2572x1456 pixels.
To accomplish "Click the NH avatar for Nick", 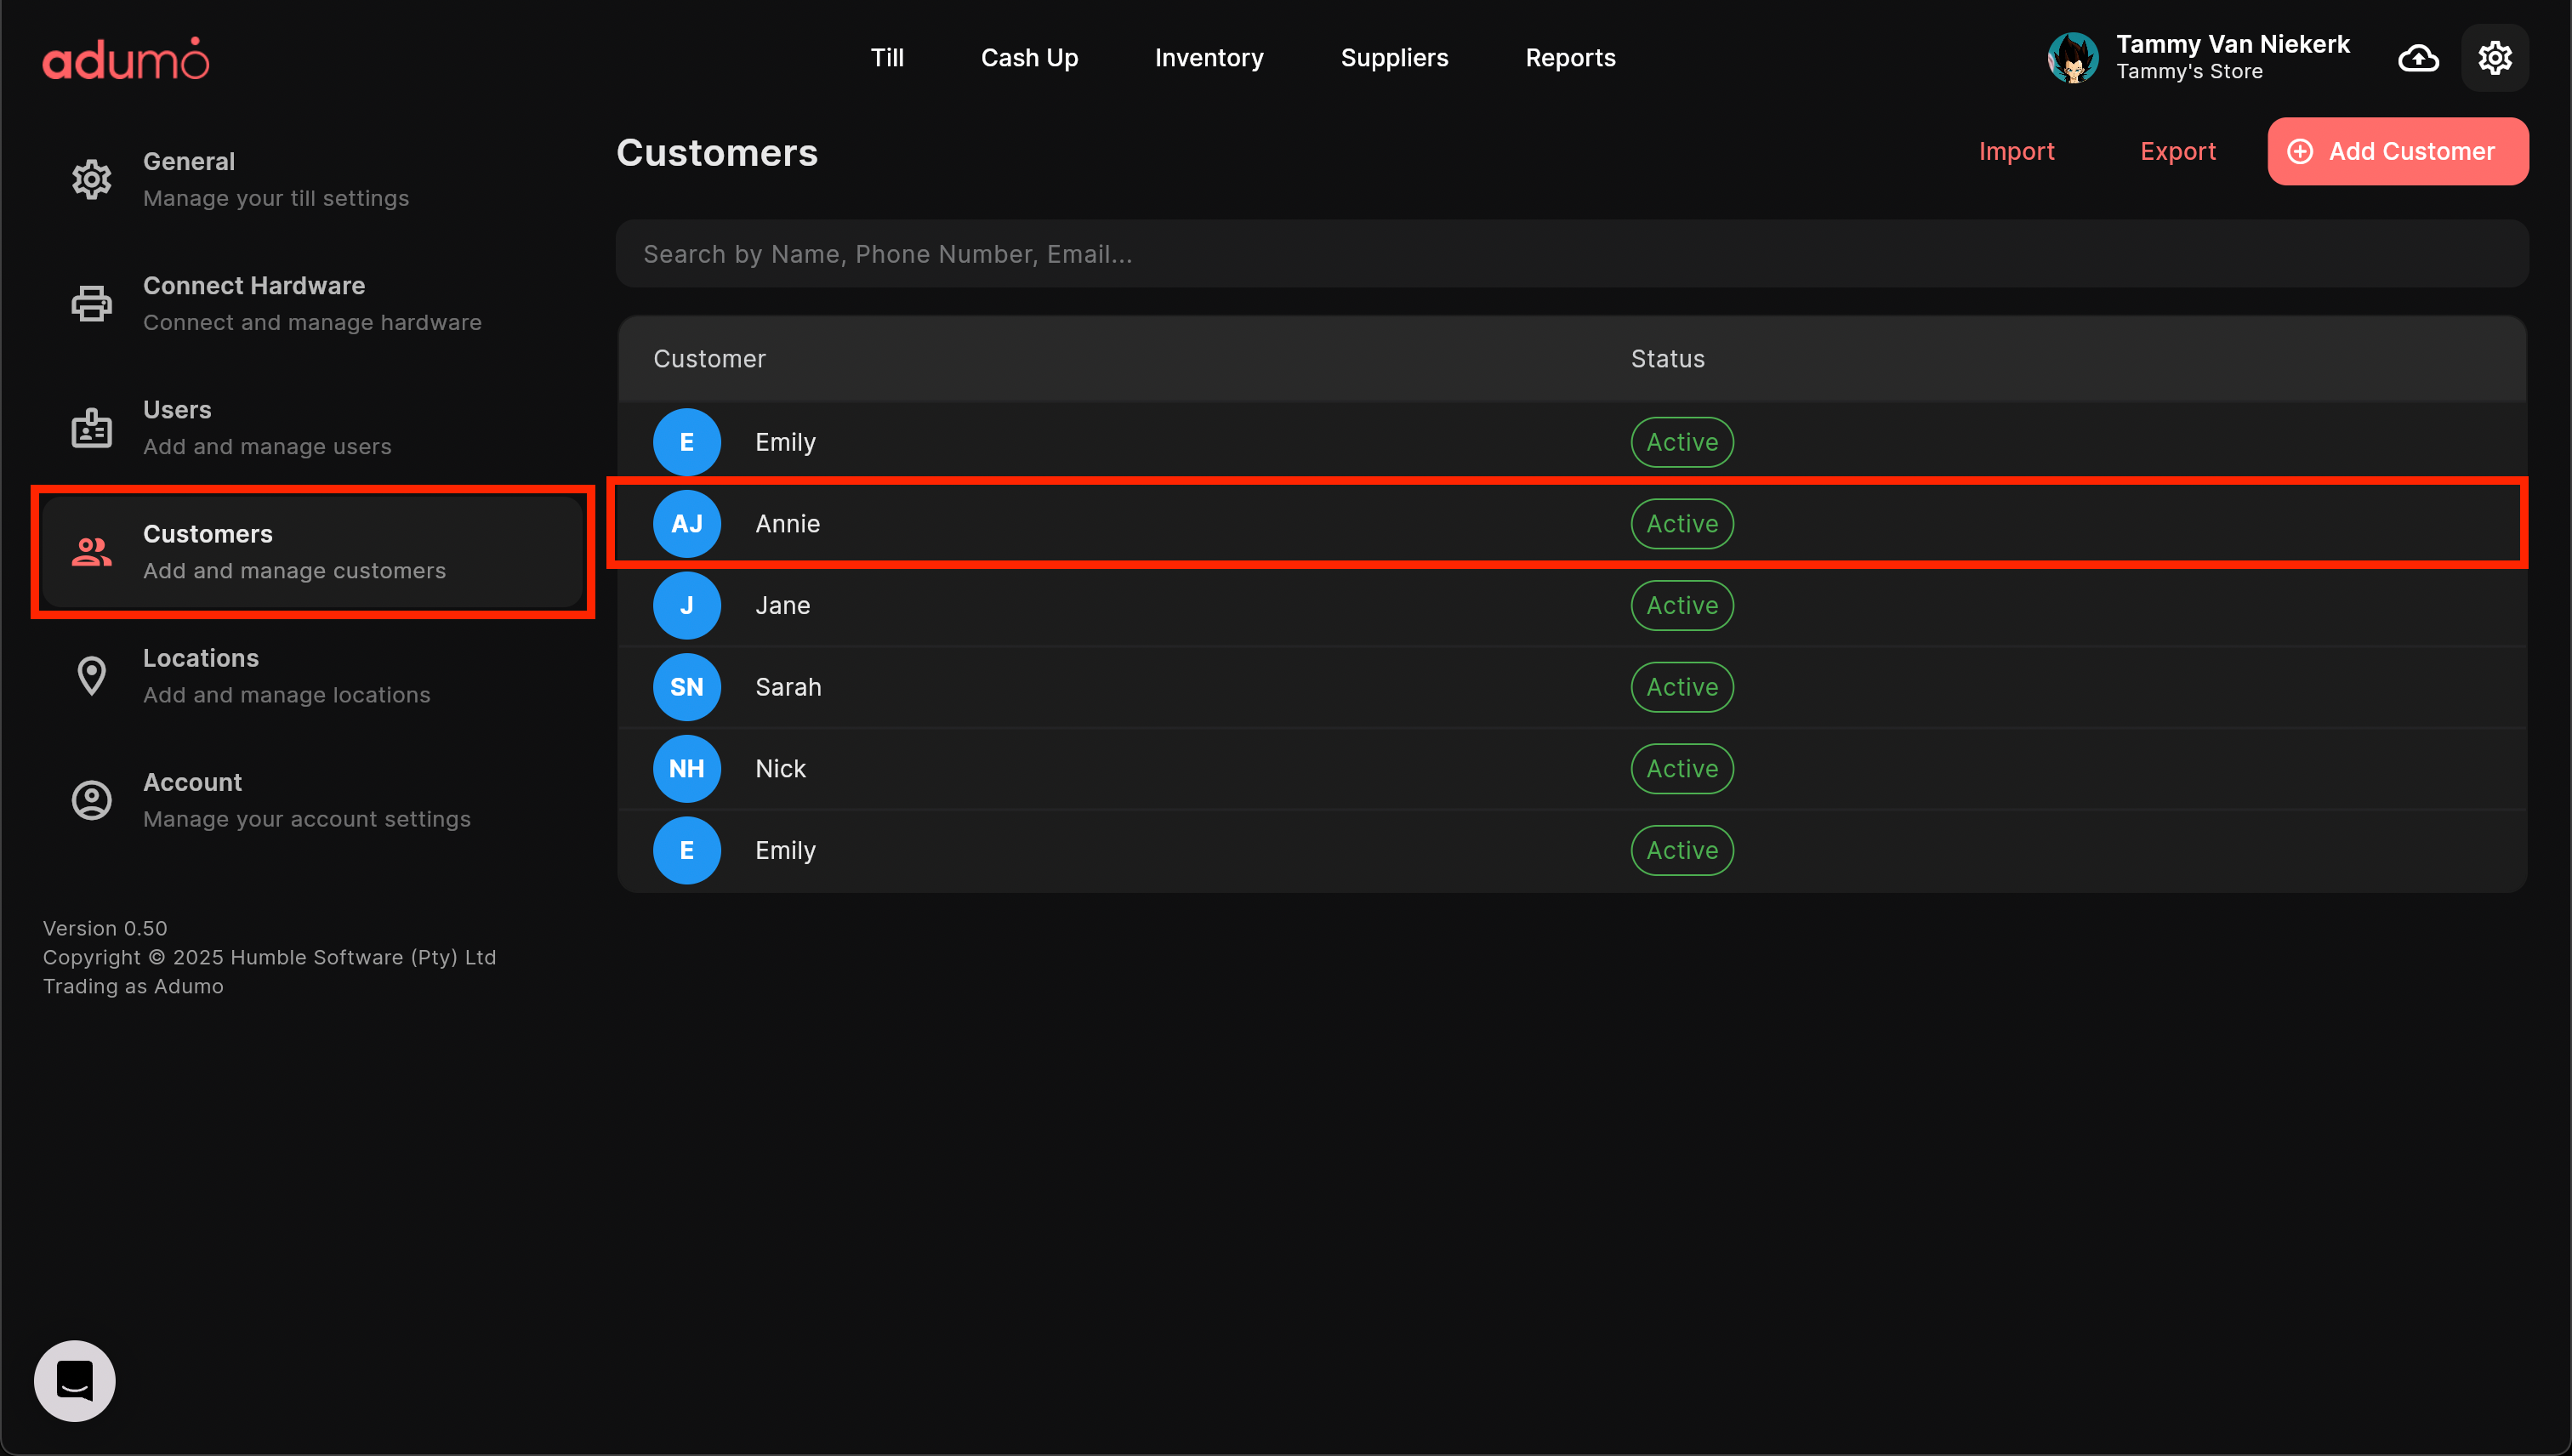I will coord(687,769).
